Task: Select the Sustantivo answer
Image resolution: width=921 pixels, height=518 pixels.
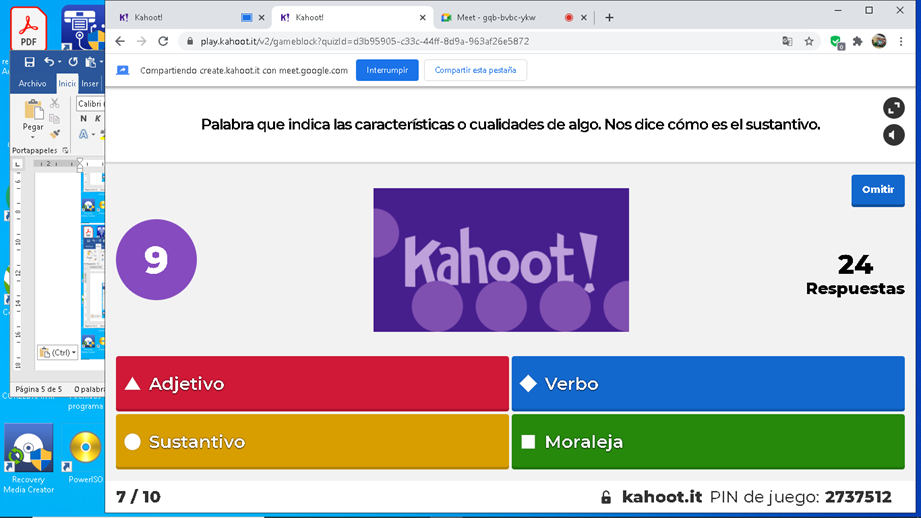Action: pyautogui.click(x=312, y=442)
